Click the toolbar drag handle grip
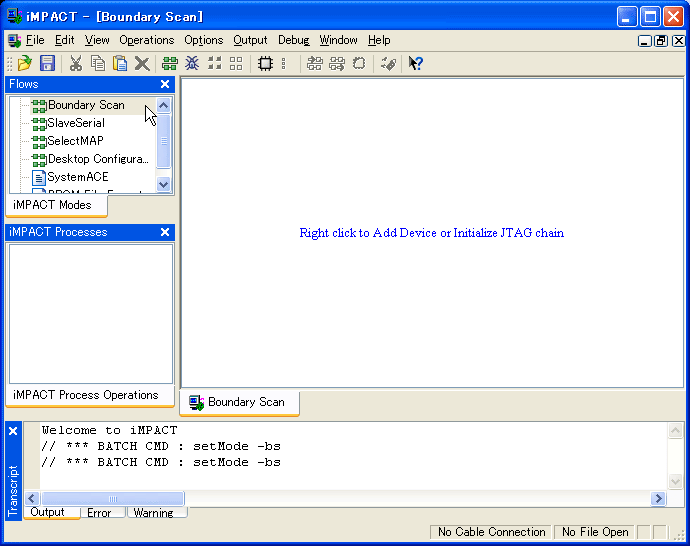The image size is (690, 546). tap(10, 63)
